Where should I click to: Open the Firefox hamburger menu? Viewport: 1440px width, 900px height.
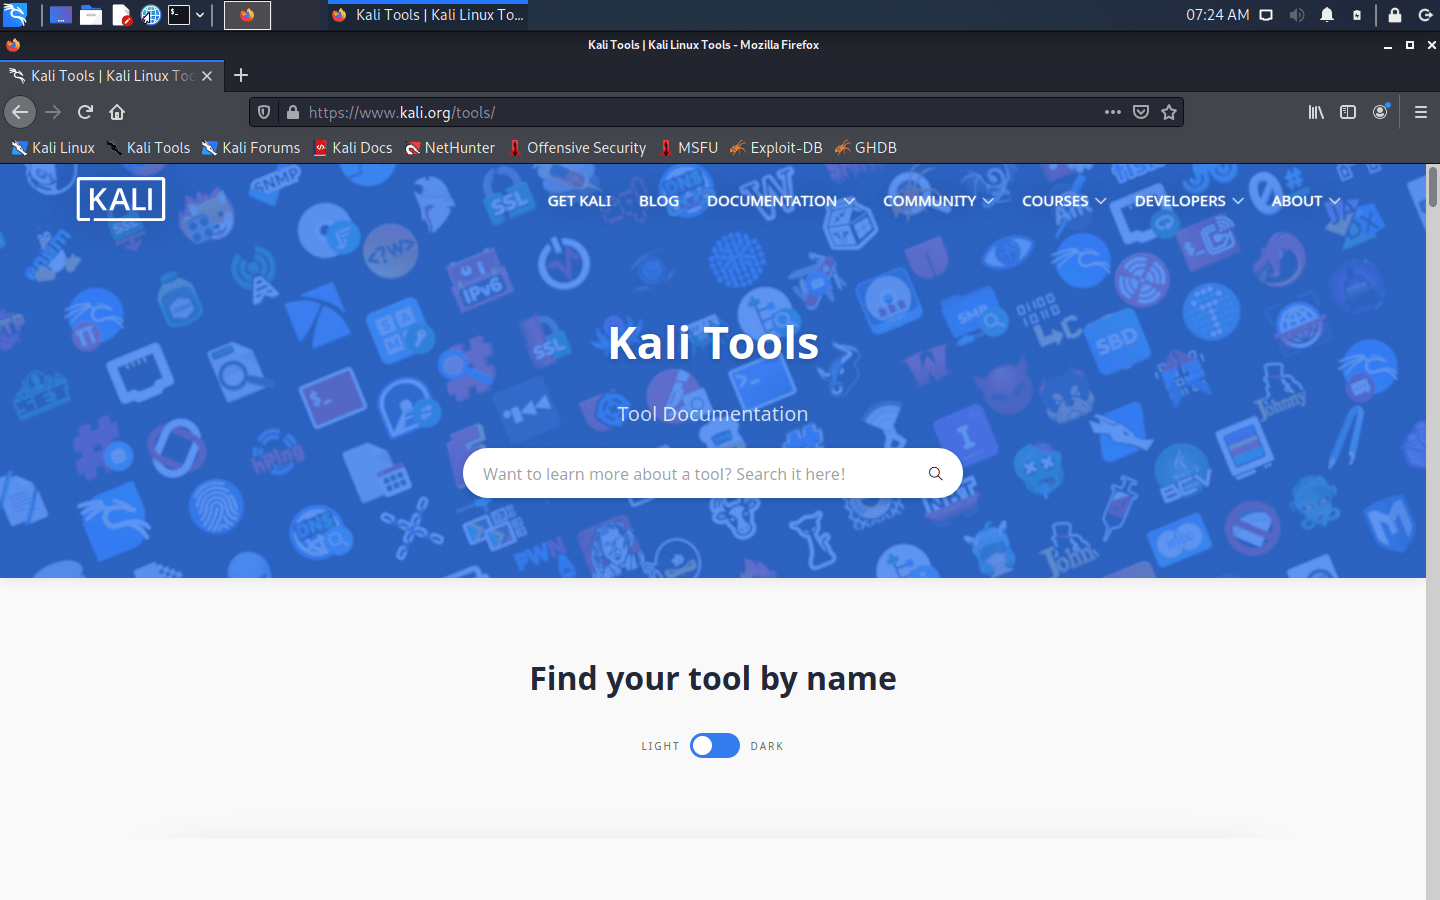click(1421, 112)
